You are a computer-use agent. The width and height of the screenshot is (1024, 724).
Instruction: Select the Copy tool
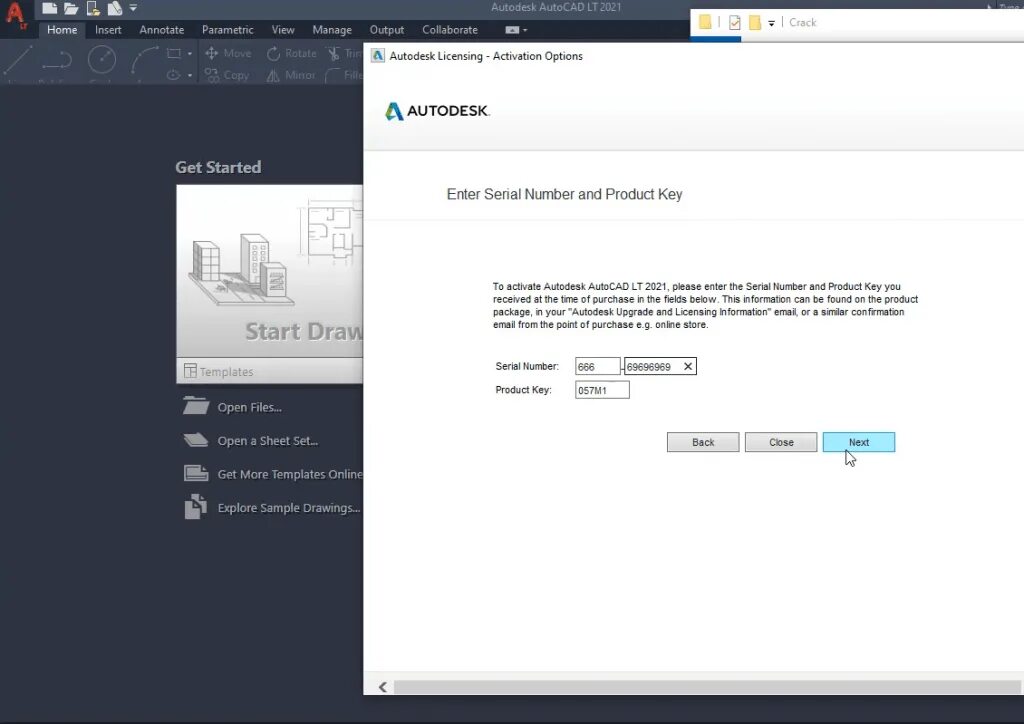[x=227, y=75]
